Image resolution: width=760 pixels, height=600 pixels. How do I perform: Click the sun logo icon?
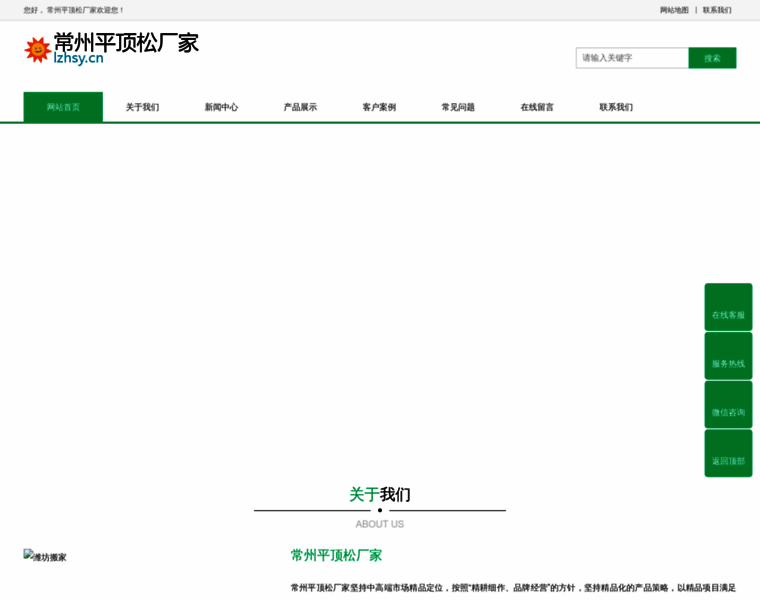37,49
